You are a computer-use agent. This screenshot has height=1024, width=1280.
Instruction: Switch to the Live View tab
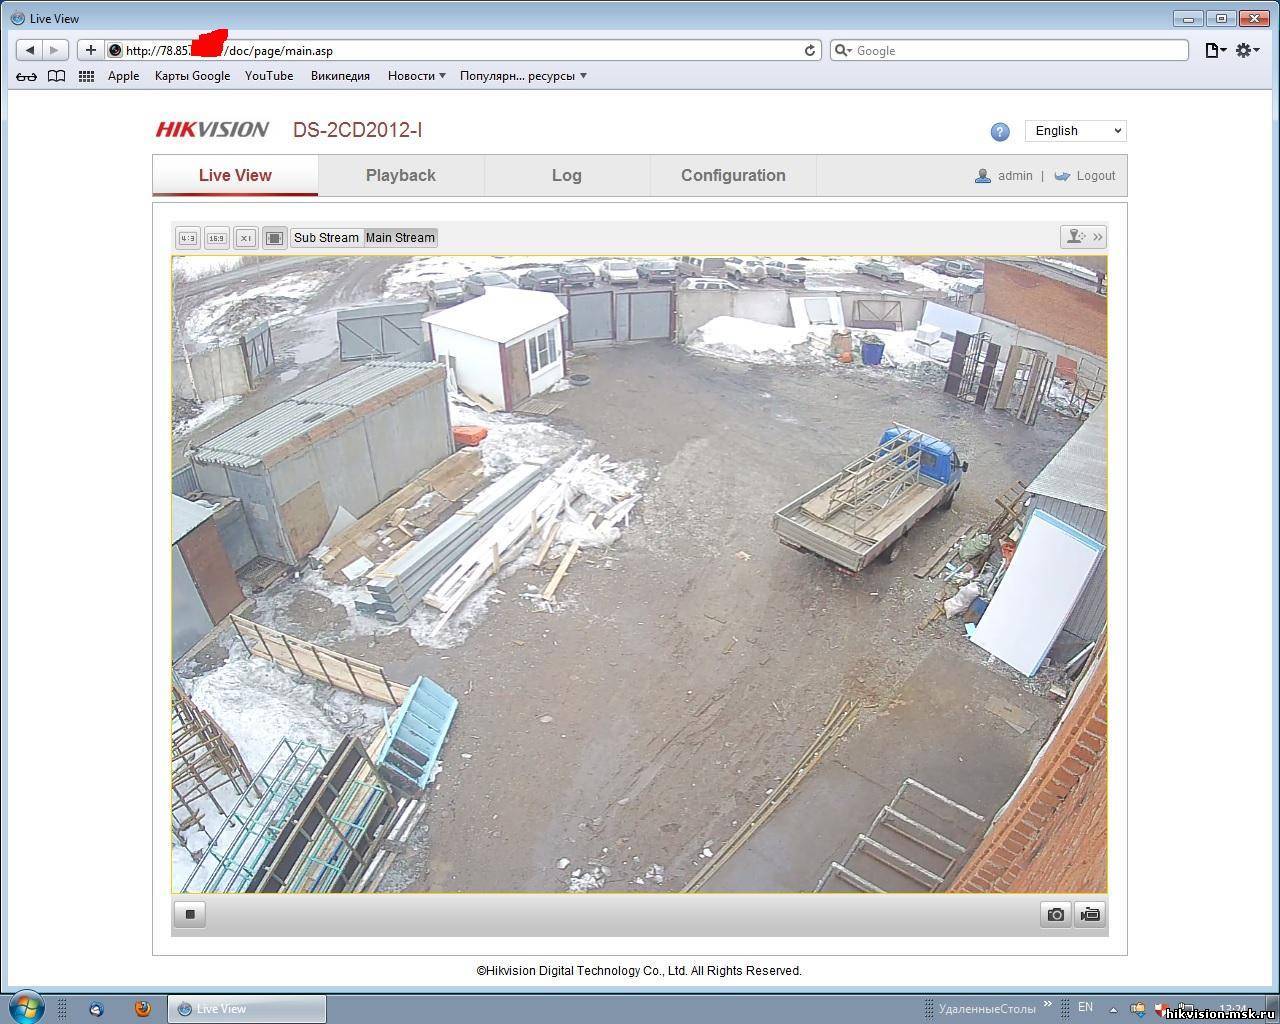coord(235,175)
